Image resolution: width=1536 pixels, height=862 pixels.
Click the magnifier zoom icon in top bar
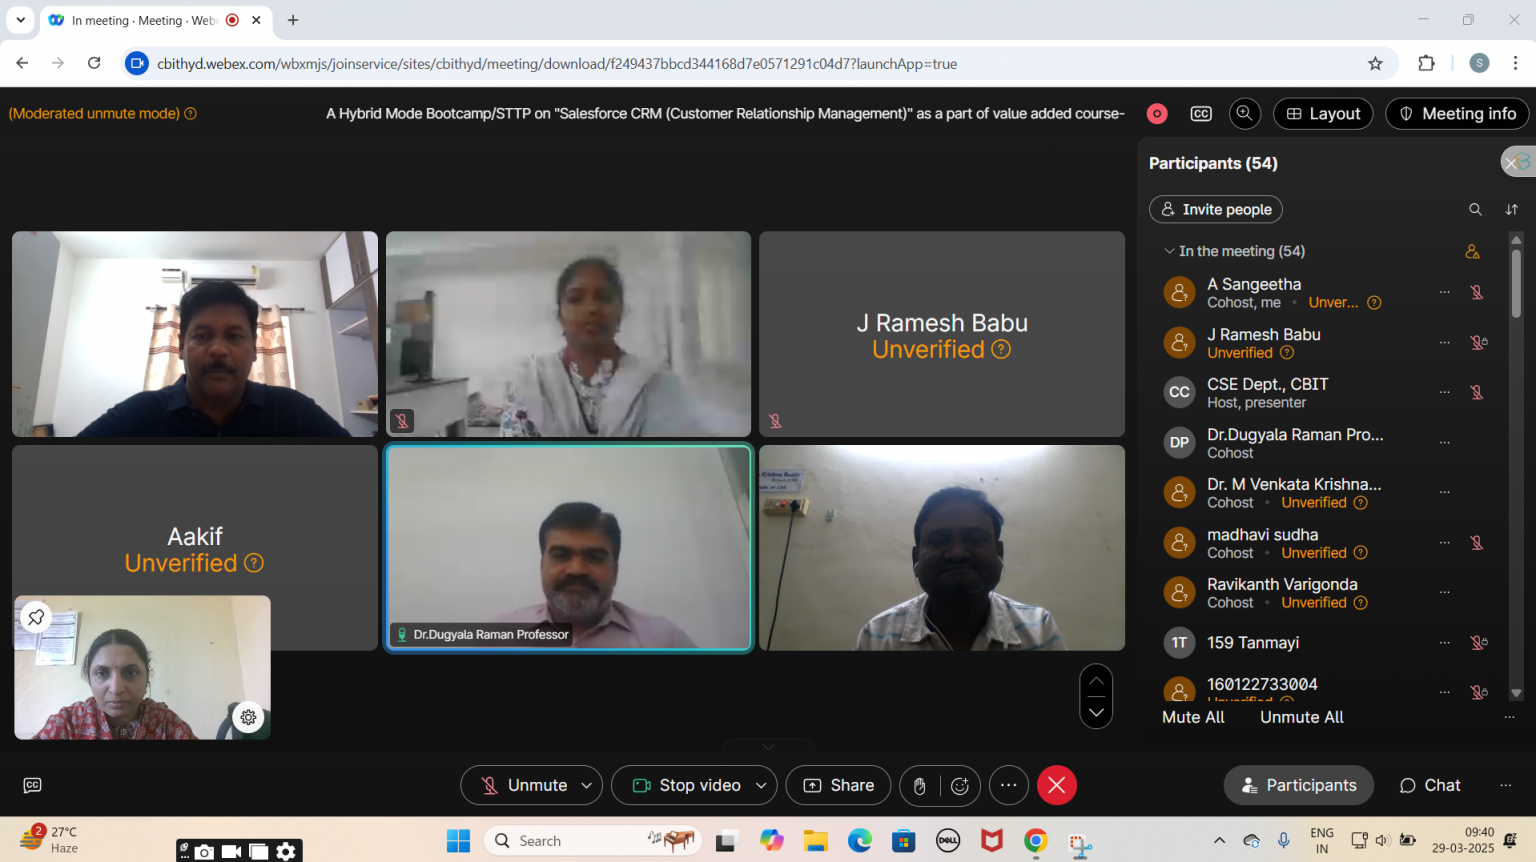tap(1244, 114)
